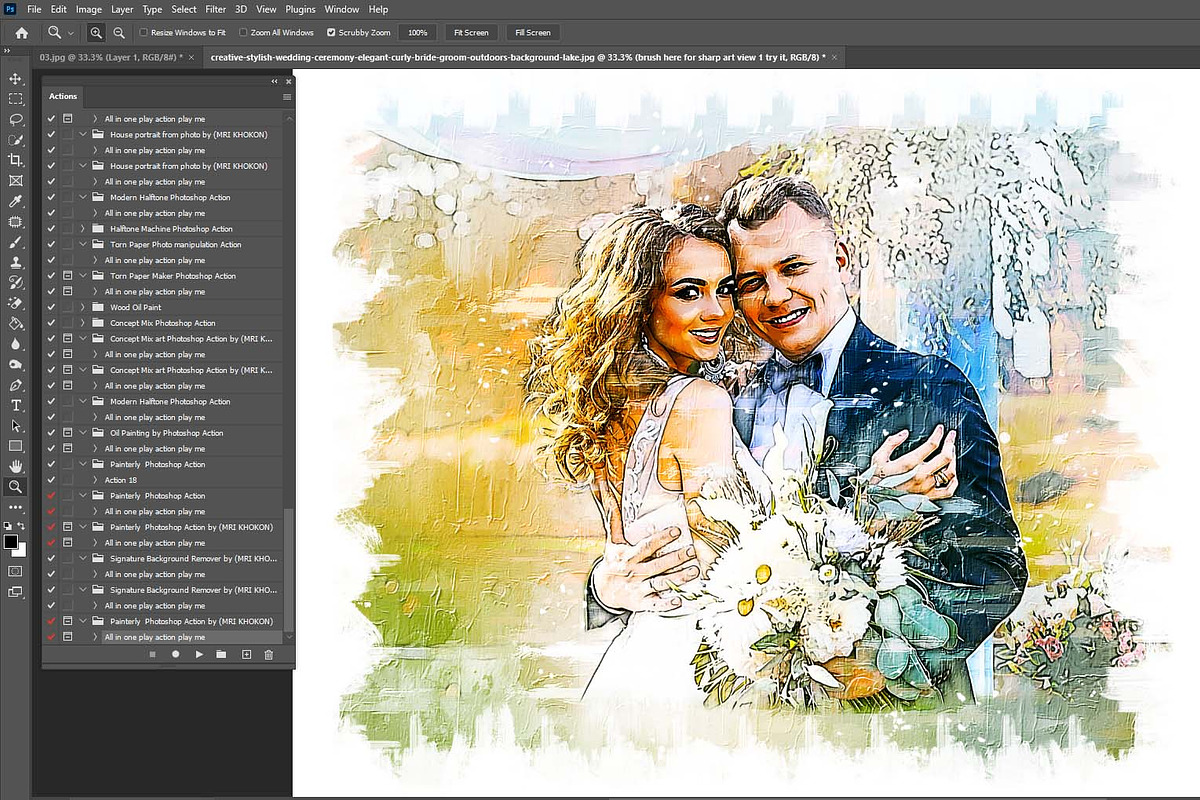Begin recording in Actions panel
Image resolution: width=1200 pixels, height=800 pixels.
[175, 654]
